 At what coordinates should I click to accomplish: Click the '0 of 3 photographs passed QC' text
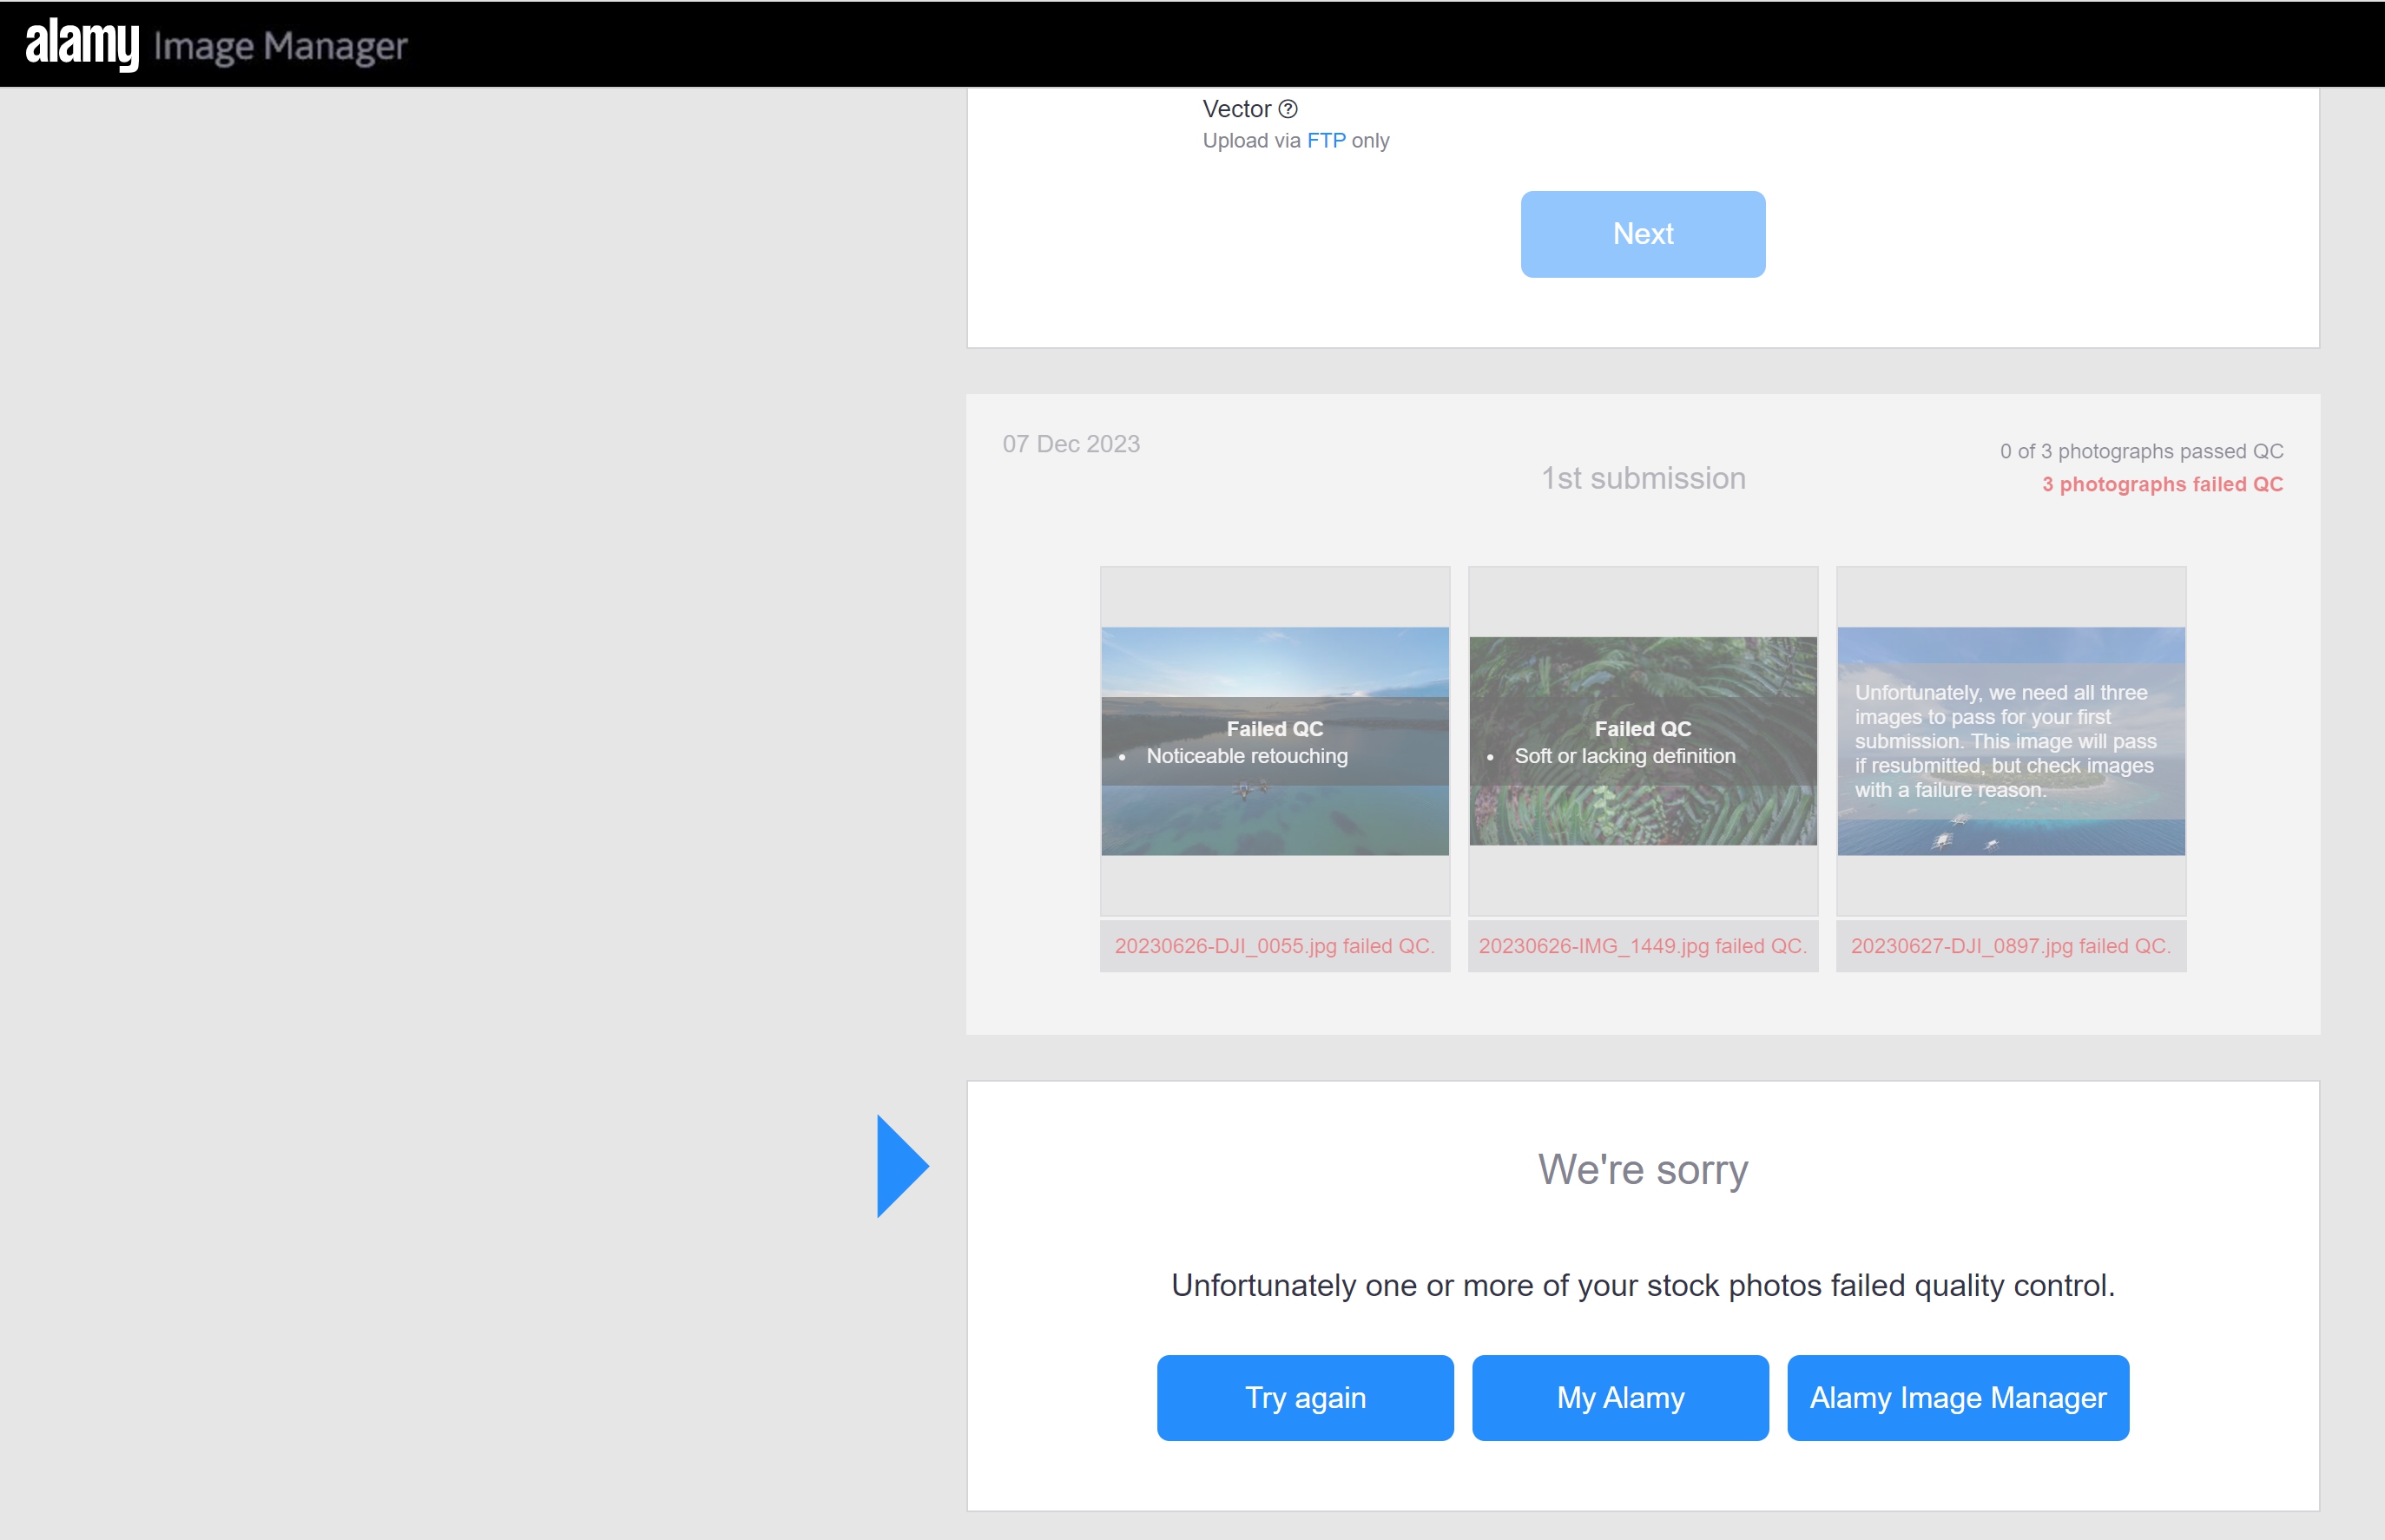click(2141, 451)
